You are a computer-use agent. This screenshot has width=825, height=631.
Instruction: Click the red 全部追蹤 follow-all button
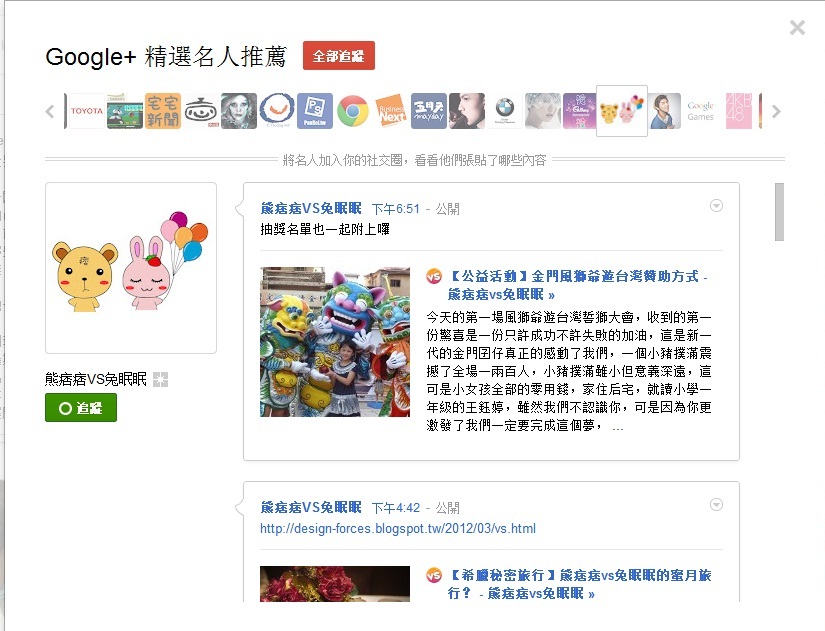pyautogui.click(x=339, y=56)
